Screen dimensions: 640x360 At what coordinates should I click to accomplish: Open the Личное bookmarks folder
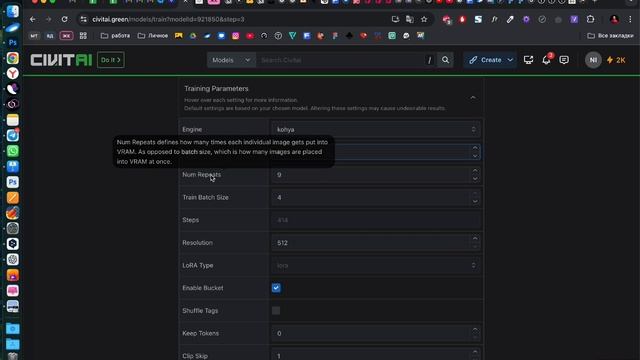click(153, 36)
